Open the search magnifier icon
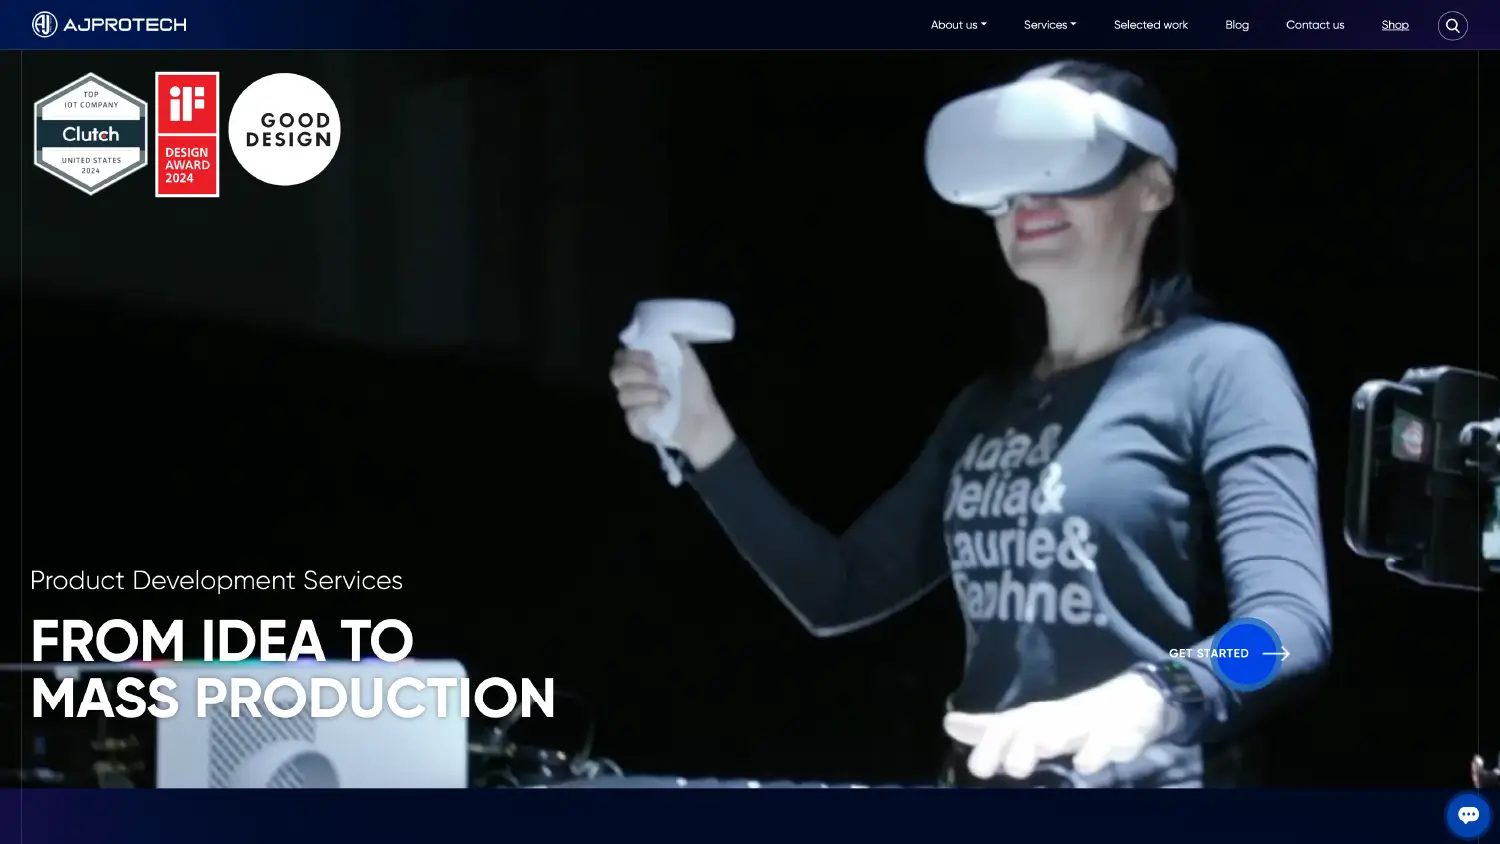 (x=1452, y=25)
